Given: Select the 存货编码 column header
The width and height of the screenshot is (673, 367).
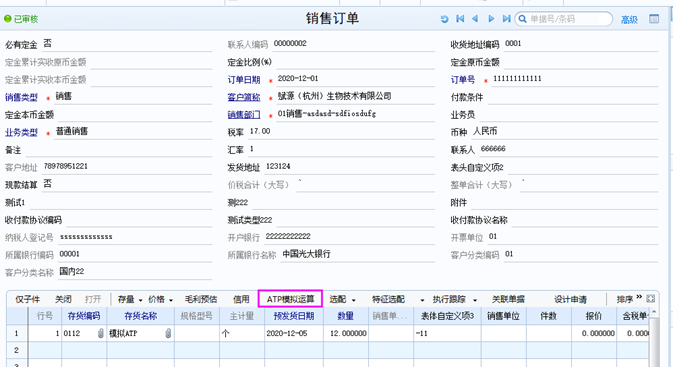Looking at the screenshot, I should tap(84, 316).
